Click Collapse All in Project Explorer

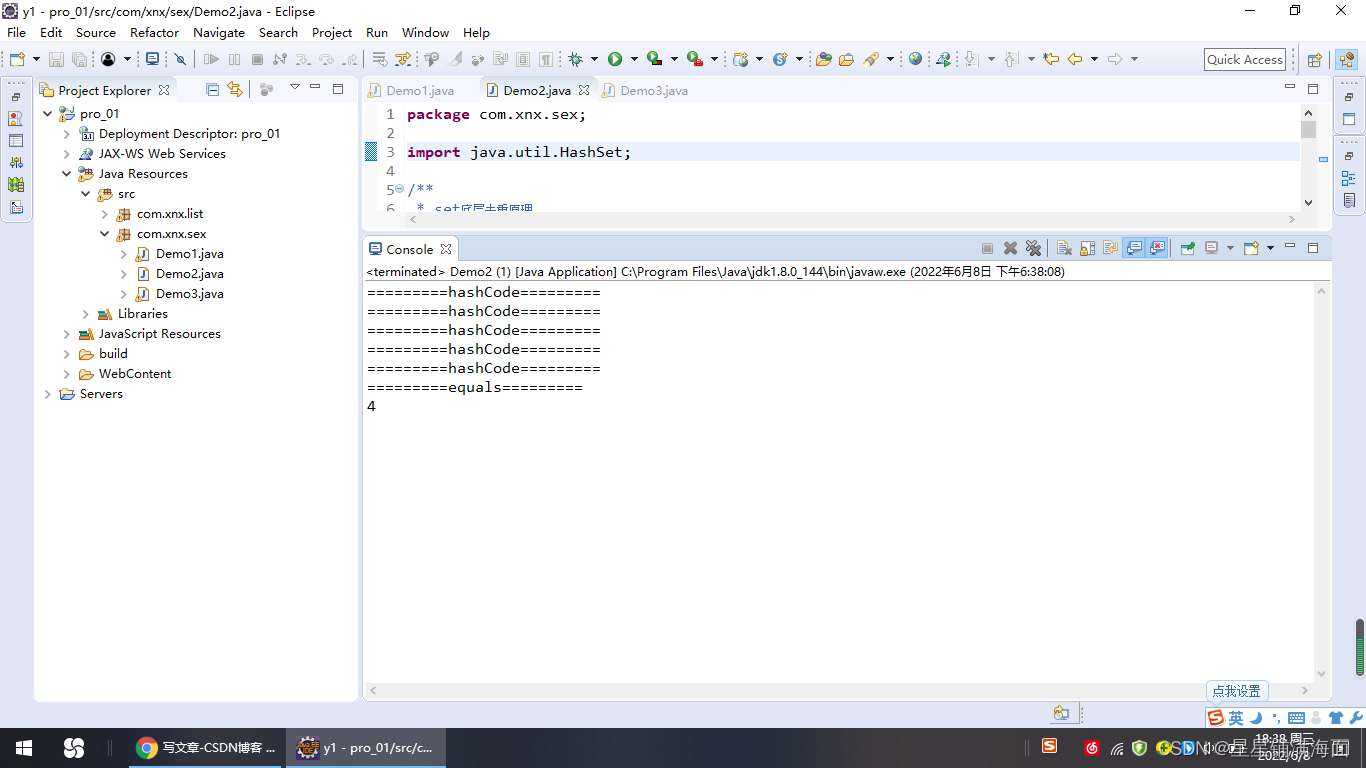click(x=212, y=89)
